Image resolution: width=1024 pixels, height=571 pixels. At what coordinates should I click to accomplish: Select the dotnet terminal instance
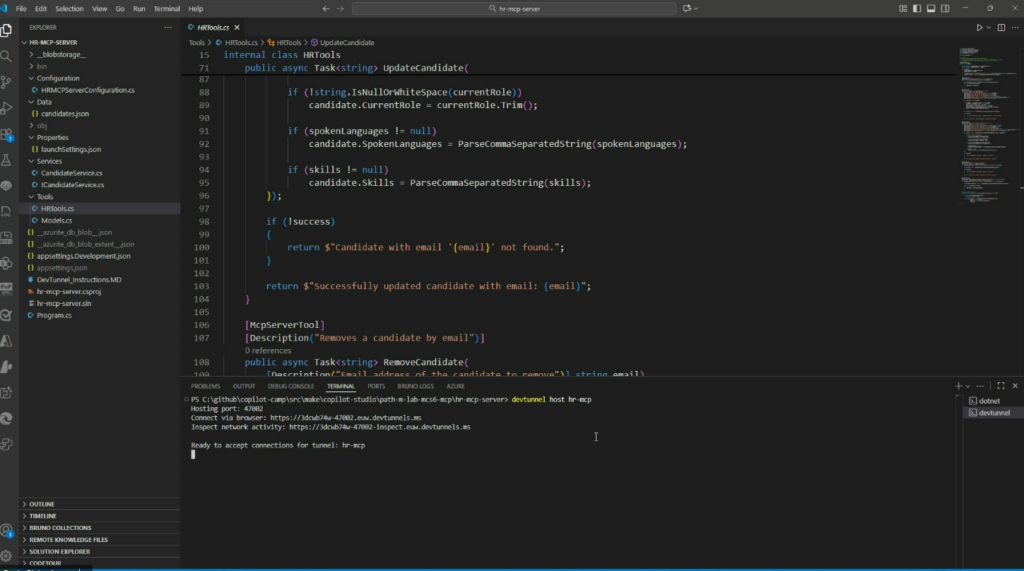(989, 400)
